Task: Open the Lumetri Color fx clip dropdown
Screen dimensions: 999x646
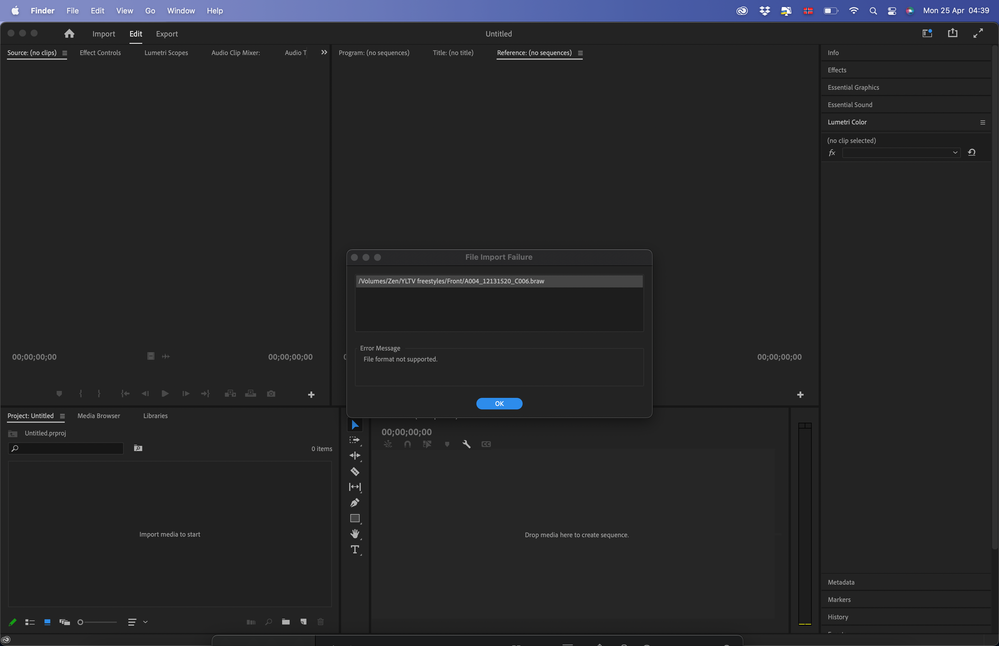Action: [901, 152]
